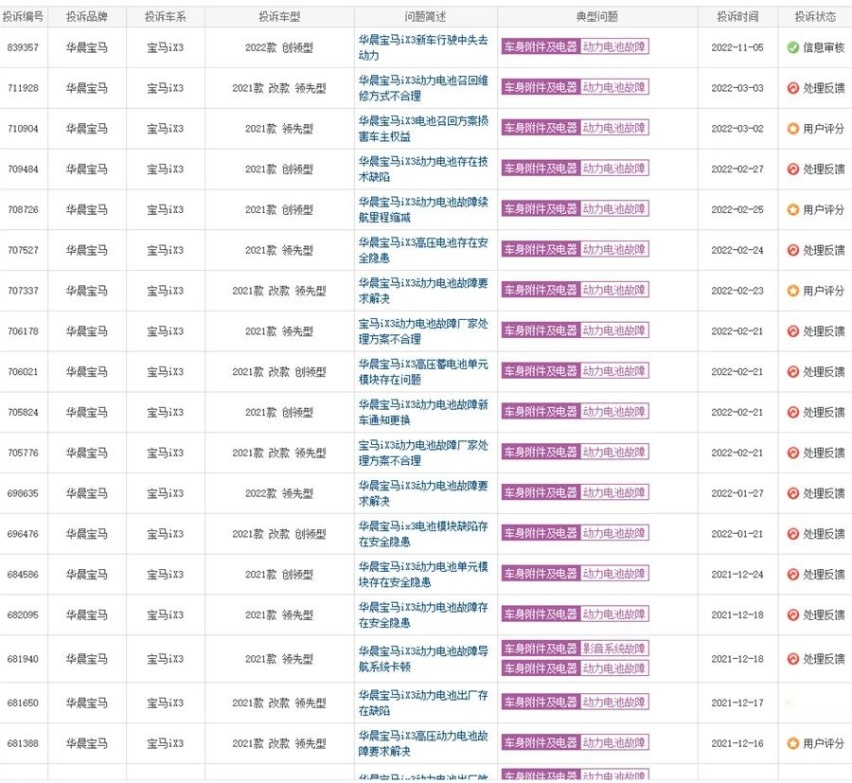Select date 2021-12-17

pos(737,703)
